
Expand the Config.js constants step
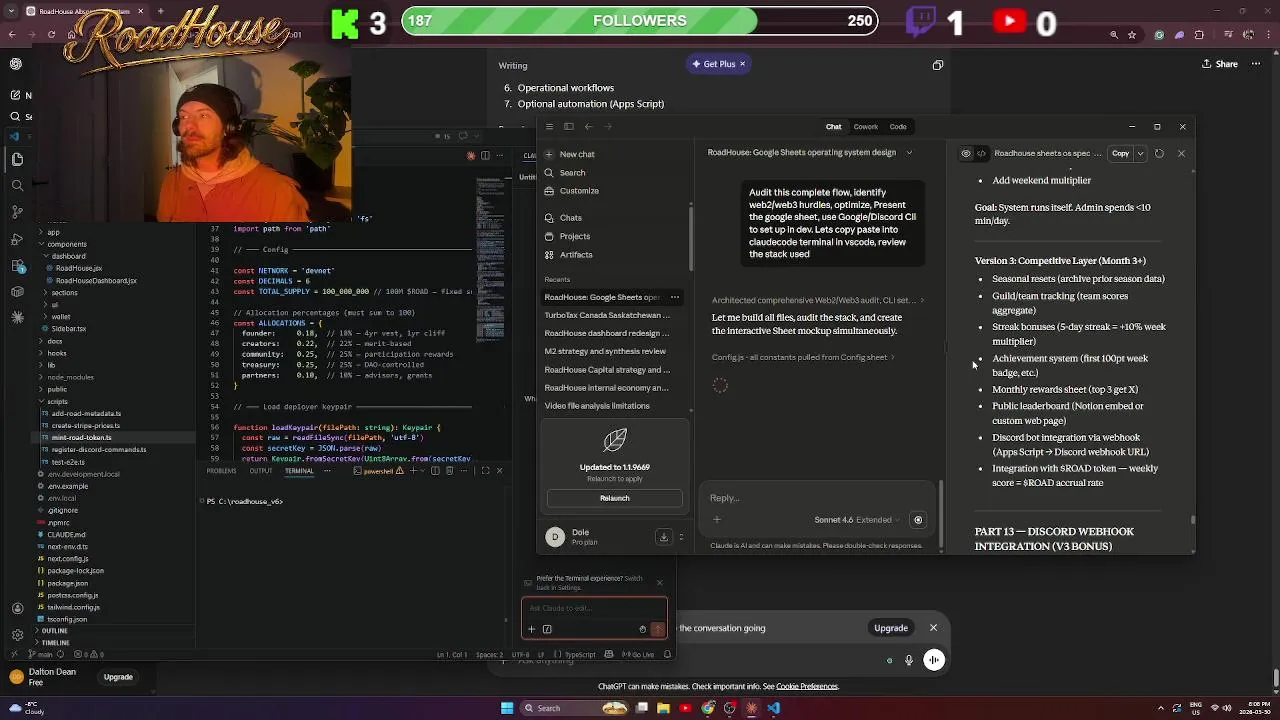(803, 357)
